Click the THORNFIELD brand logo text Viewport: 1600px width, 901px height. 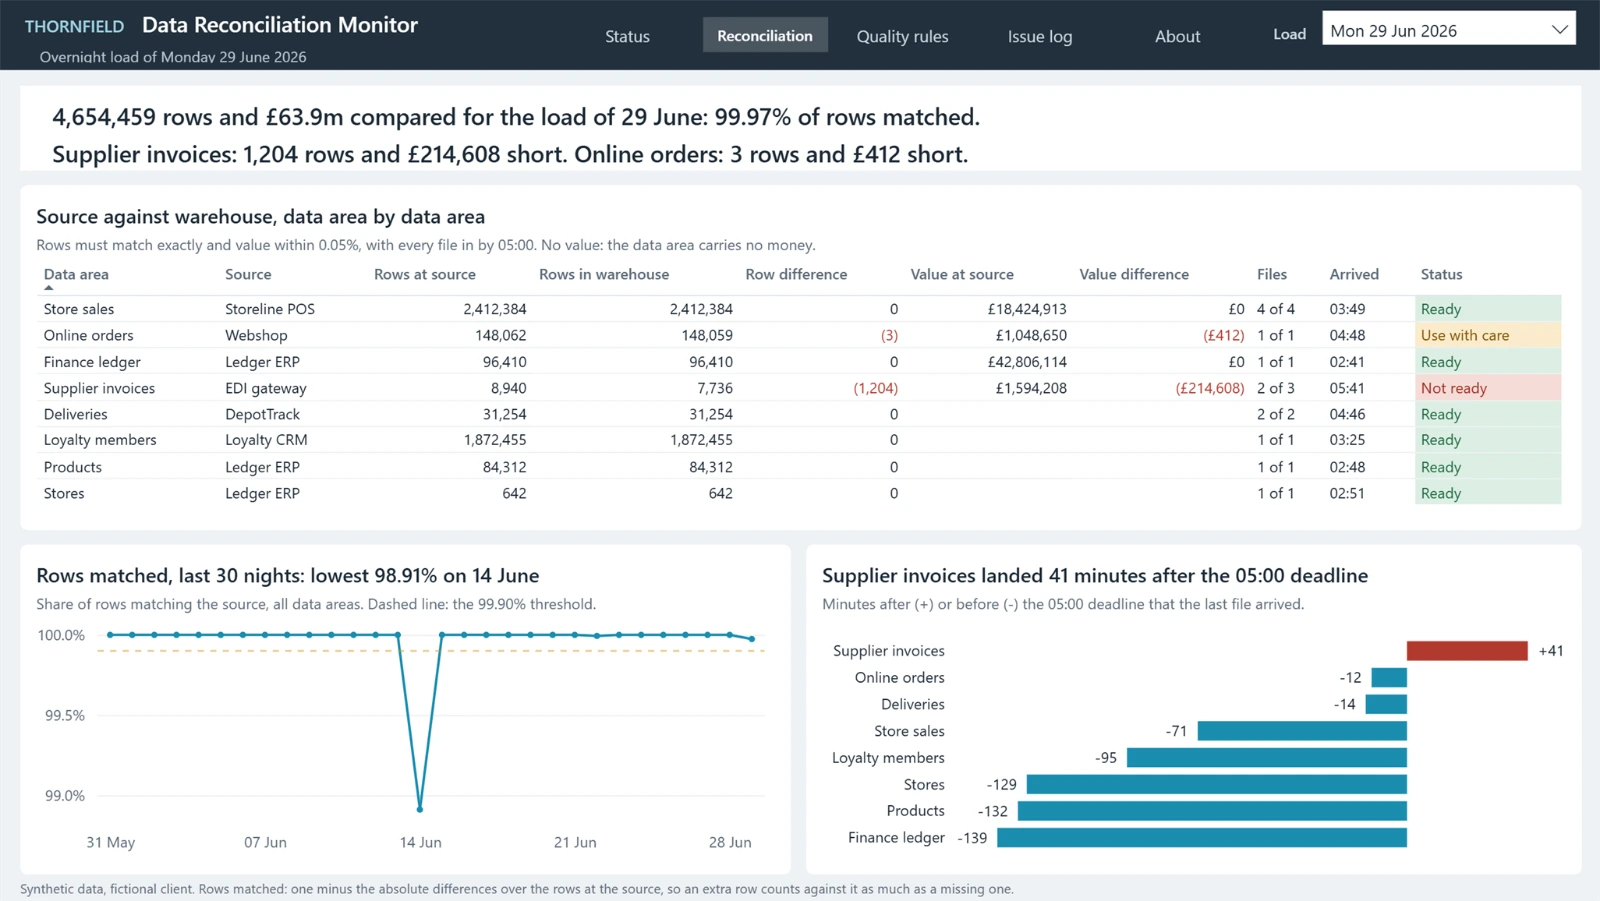[x=74, y=27]
